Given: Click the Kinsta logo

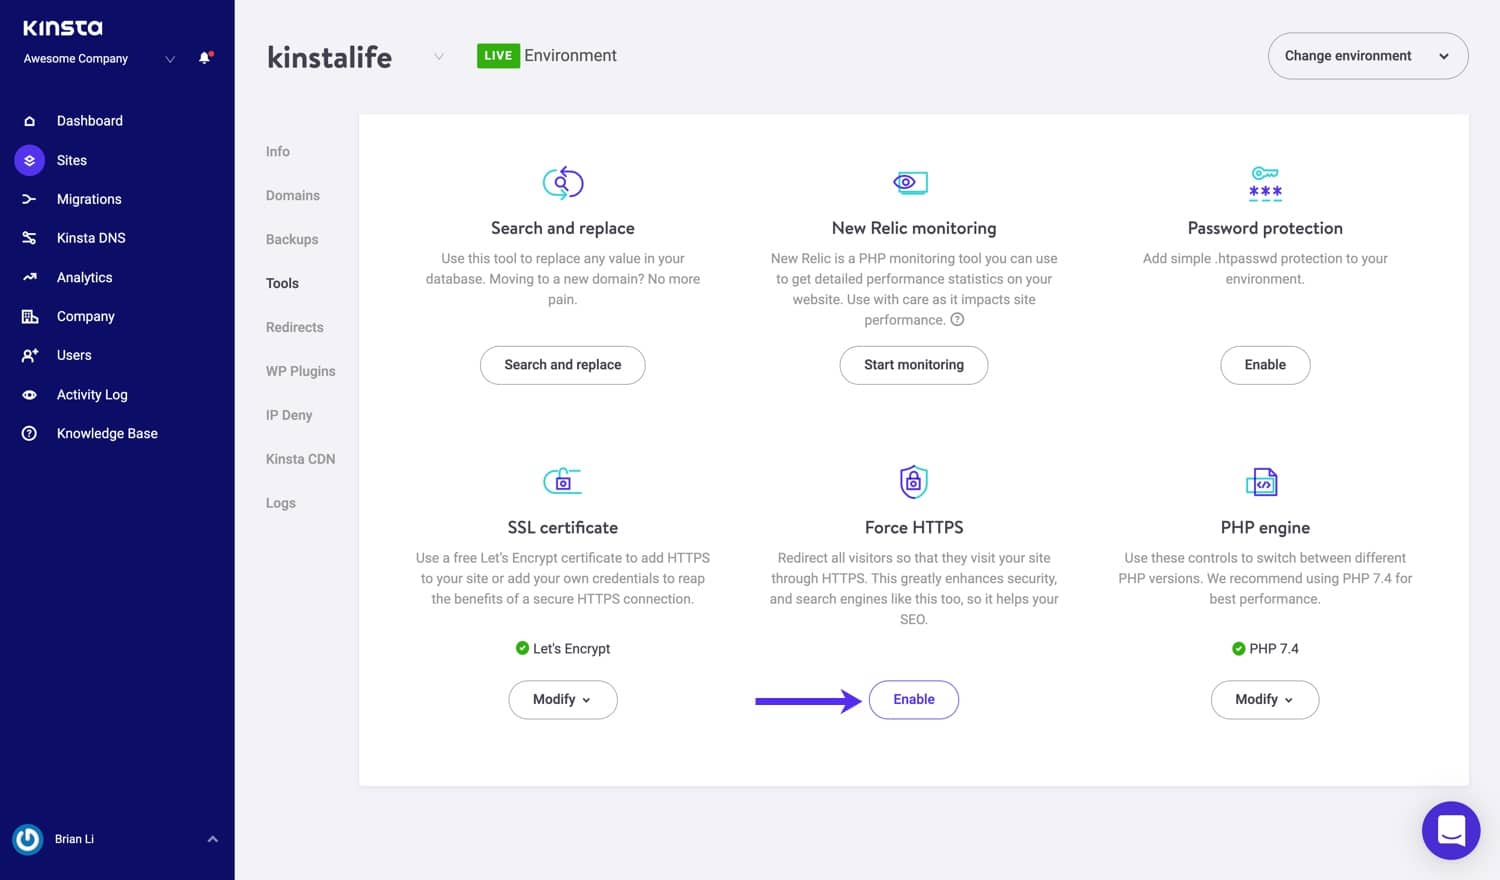Looking at the screenshot, I should pyautogui.click(x=63, y=28).
